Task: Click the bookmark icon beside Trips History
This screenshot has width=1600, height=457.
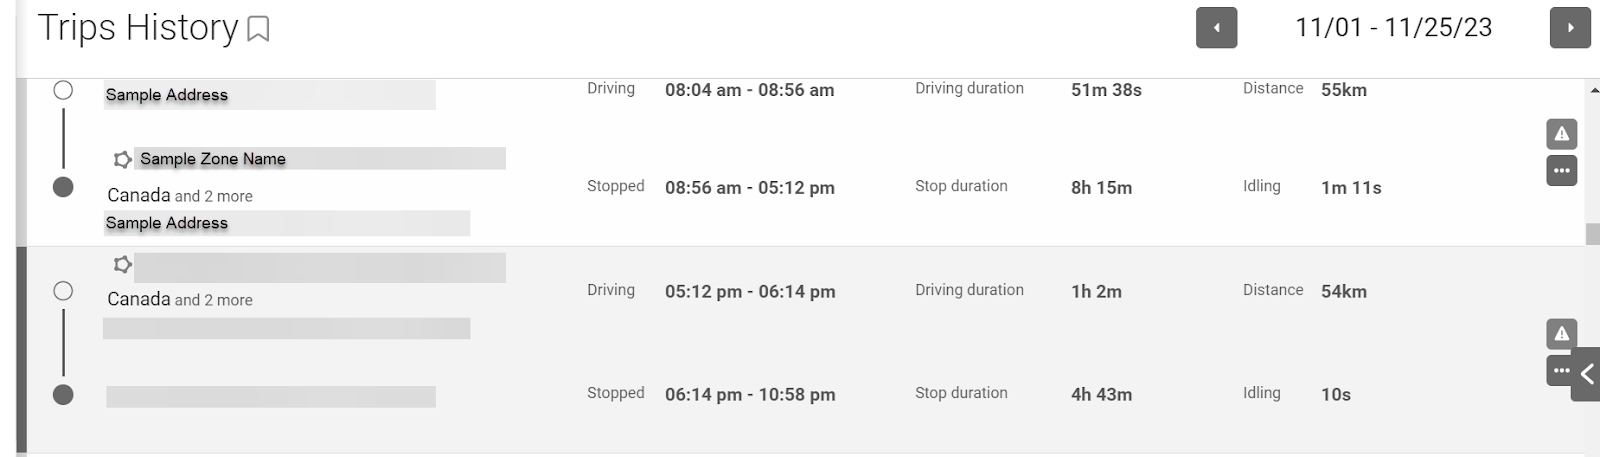Action: [258, 29]
